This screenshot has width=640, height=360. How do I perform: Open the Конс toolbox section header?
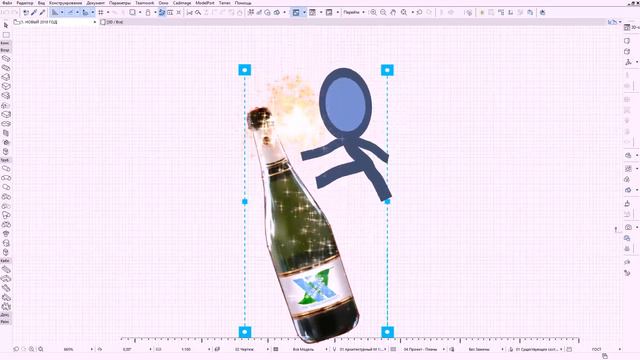pyautogui.click(x=5, y=43)
